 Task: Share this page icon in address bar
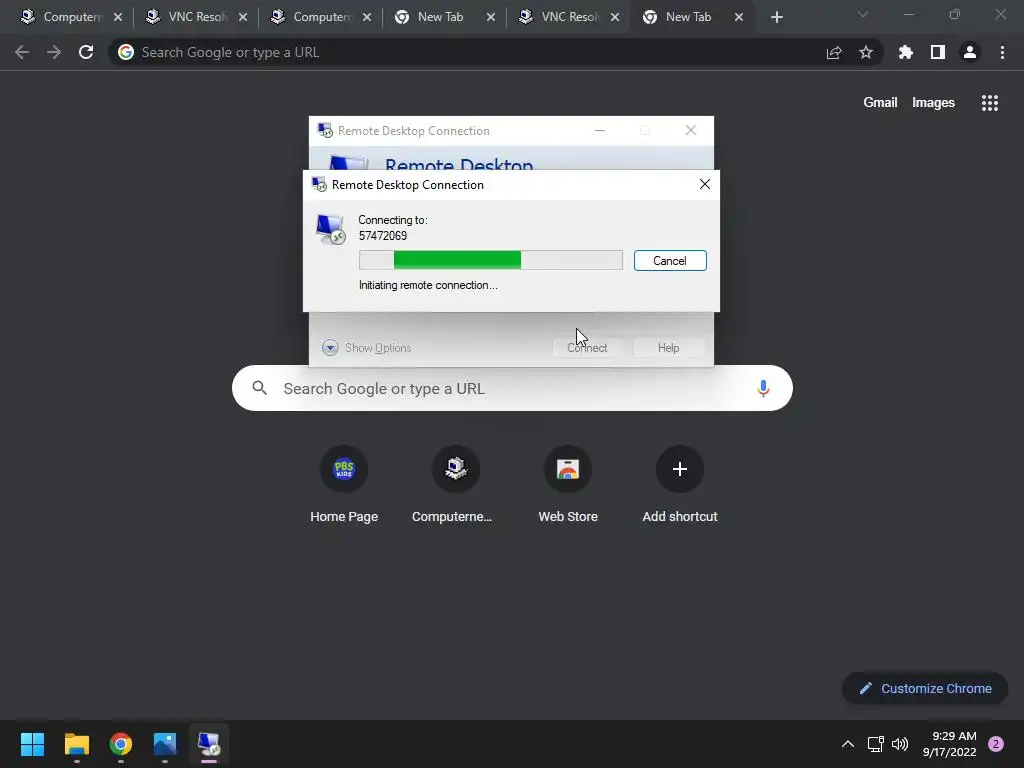click(x=834, y=52)
